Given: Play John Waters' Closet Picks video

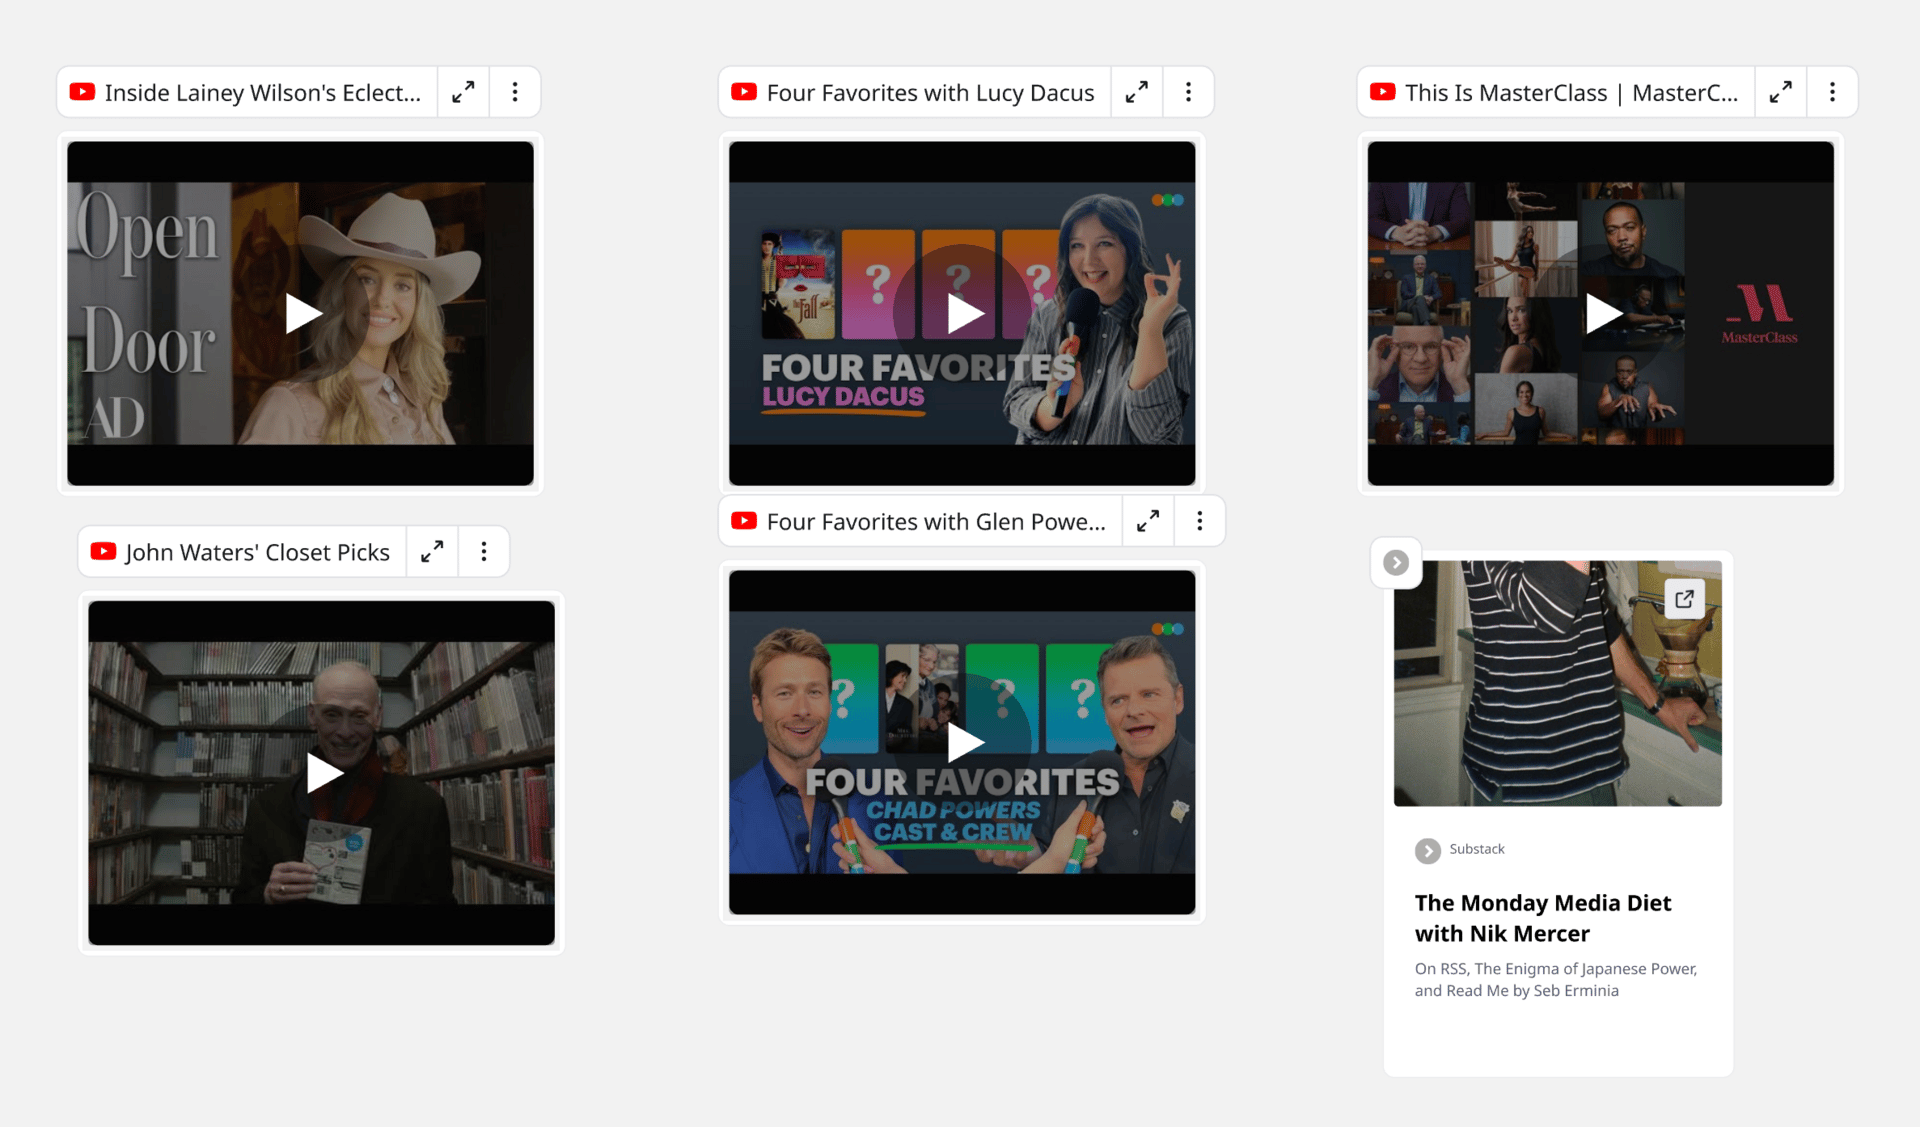Looking at the screenshot, I should [x=322, y=773].
